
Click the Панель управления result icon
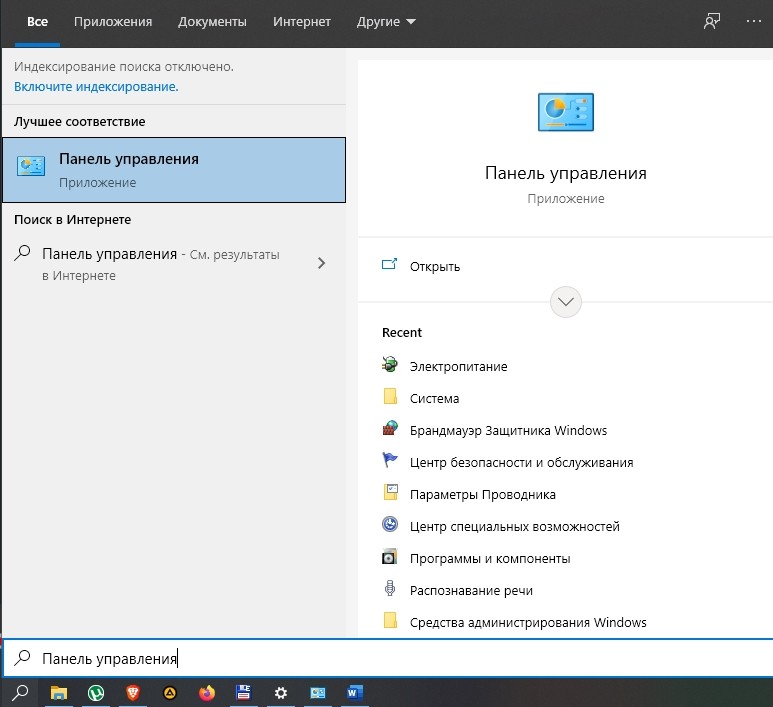31,166
